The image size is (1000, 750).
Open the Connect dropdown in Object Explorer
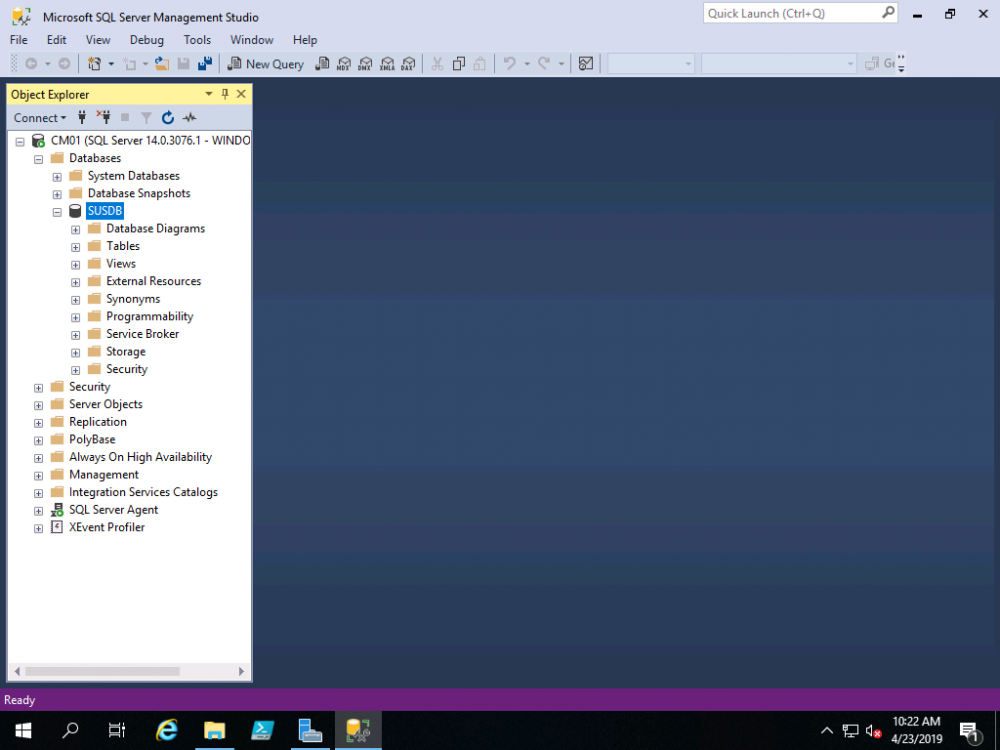pyautogui.click(x=40, y=117)
